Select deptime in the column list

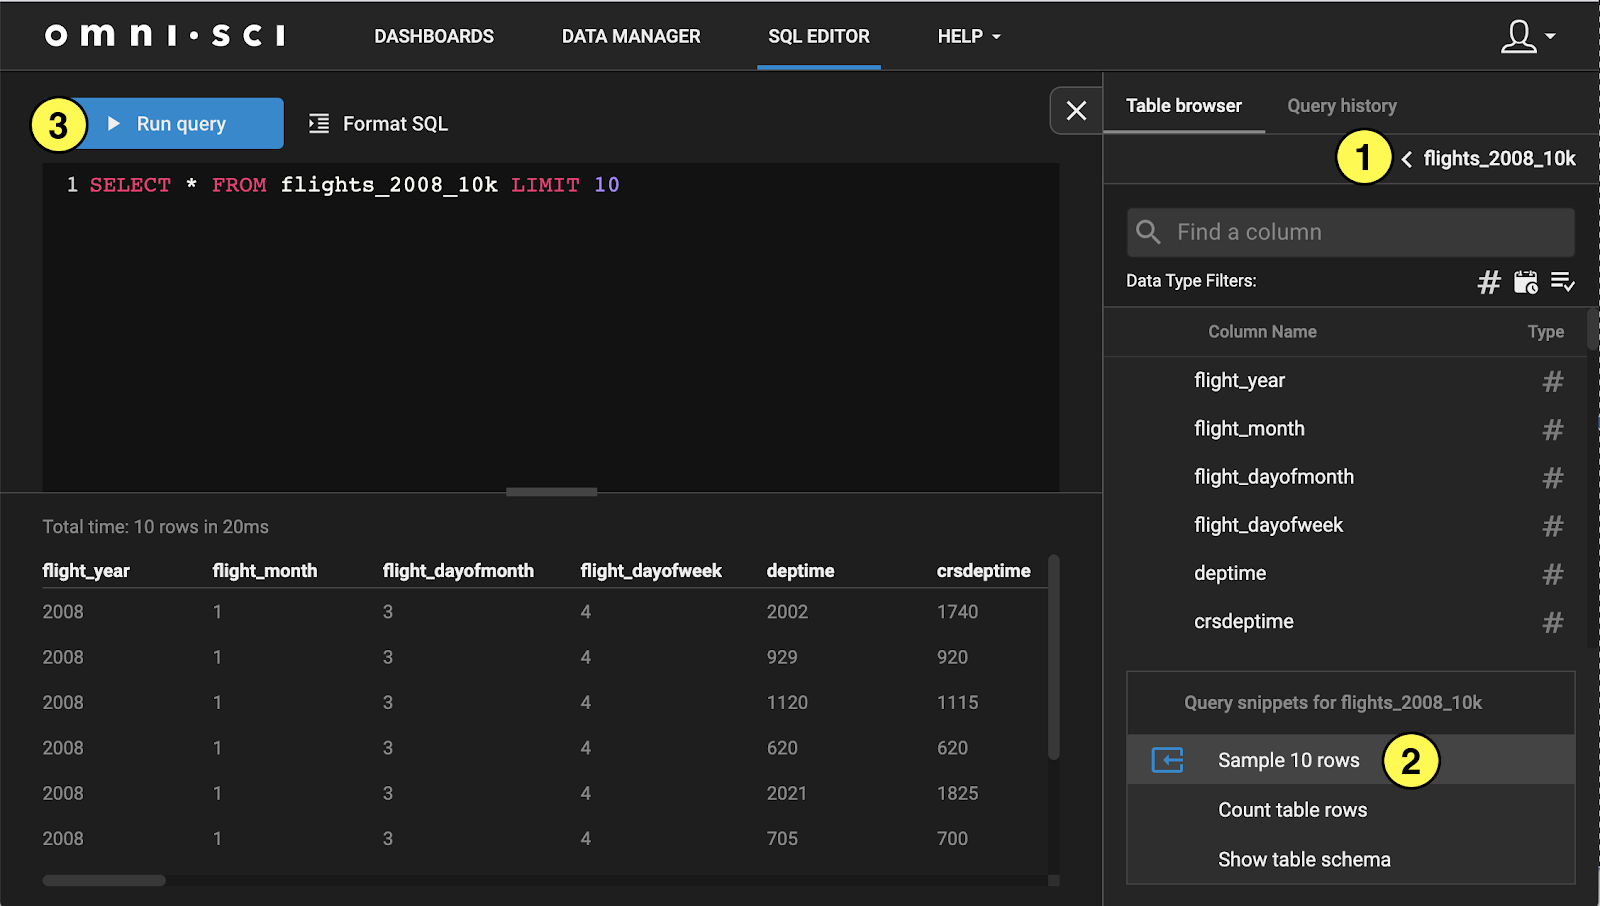1230,573
